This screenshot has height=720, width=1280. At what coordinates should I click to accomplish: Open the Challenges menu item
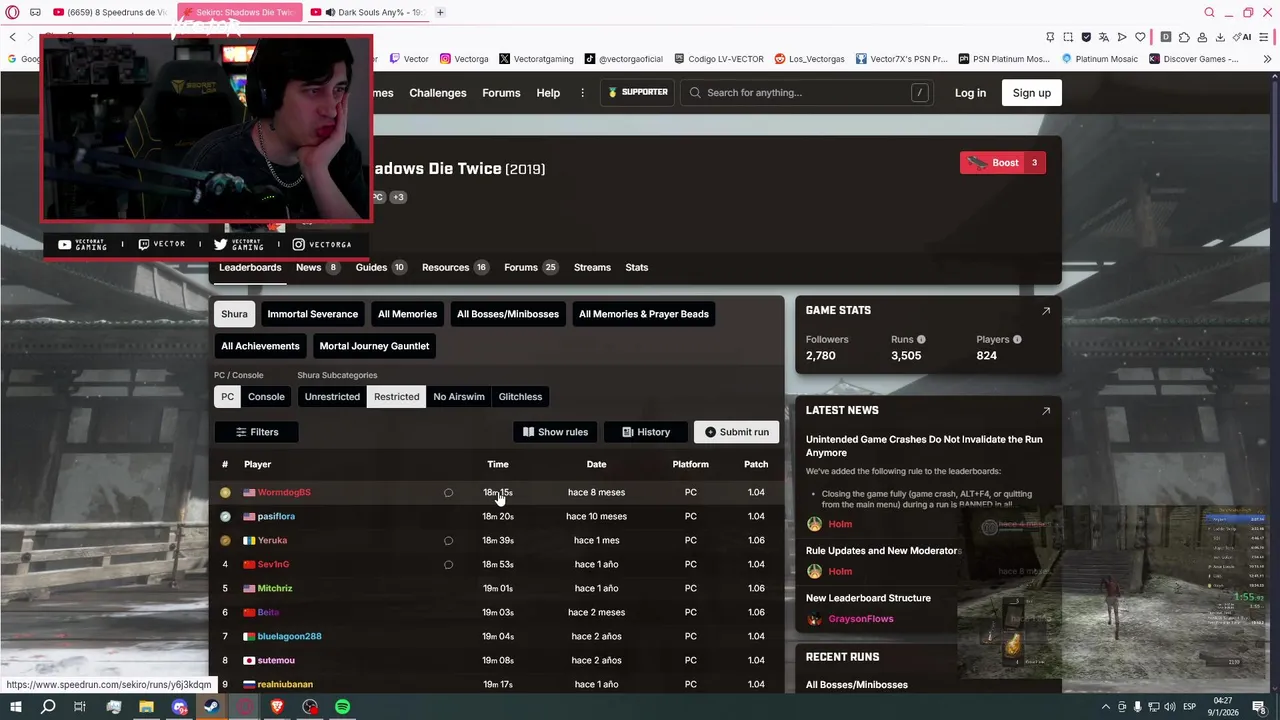click(438, 93)
